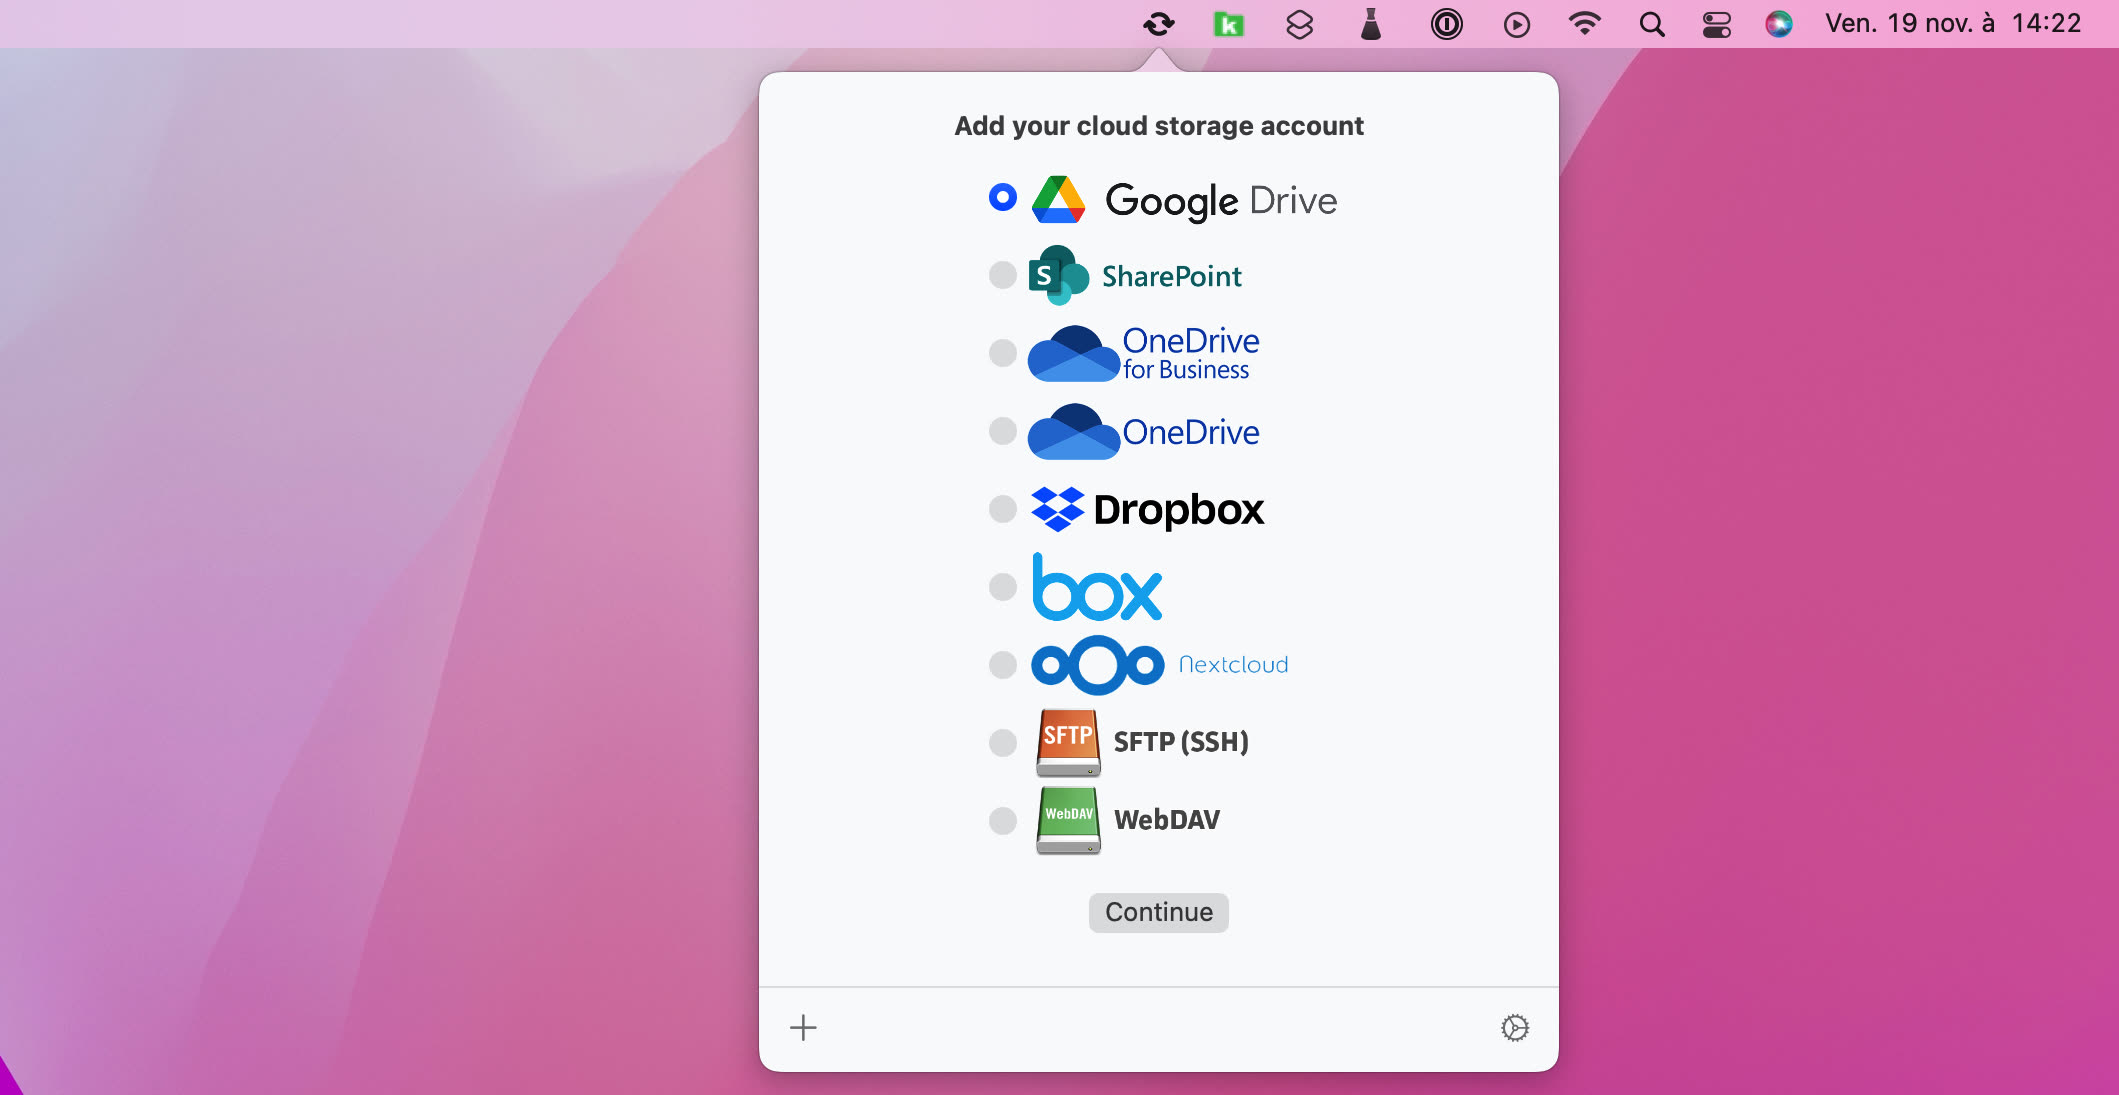Click the cloud sync menu bar icon
The image size is (2119, 1095).
pyautogui.click(x=1159, y=24)
